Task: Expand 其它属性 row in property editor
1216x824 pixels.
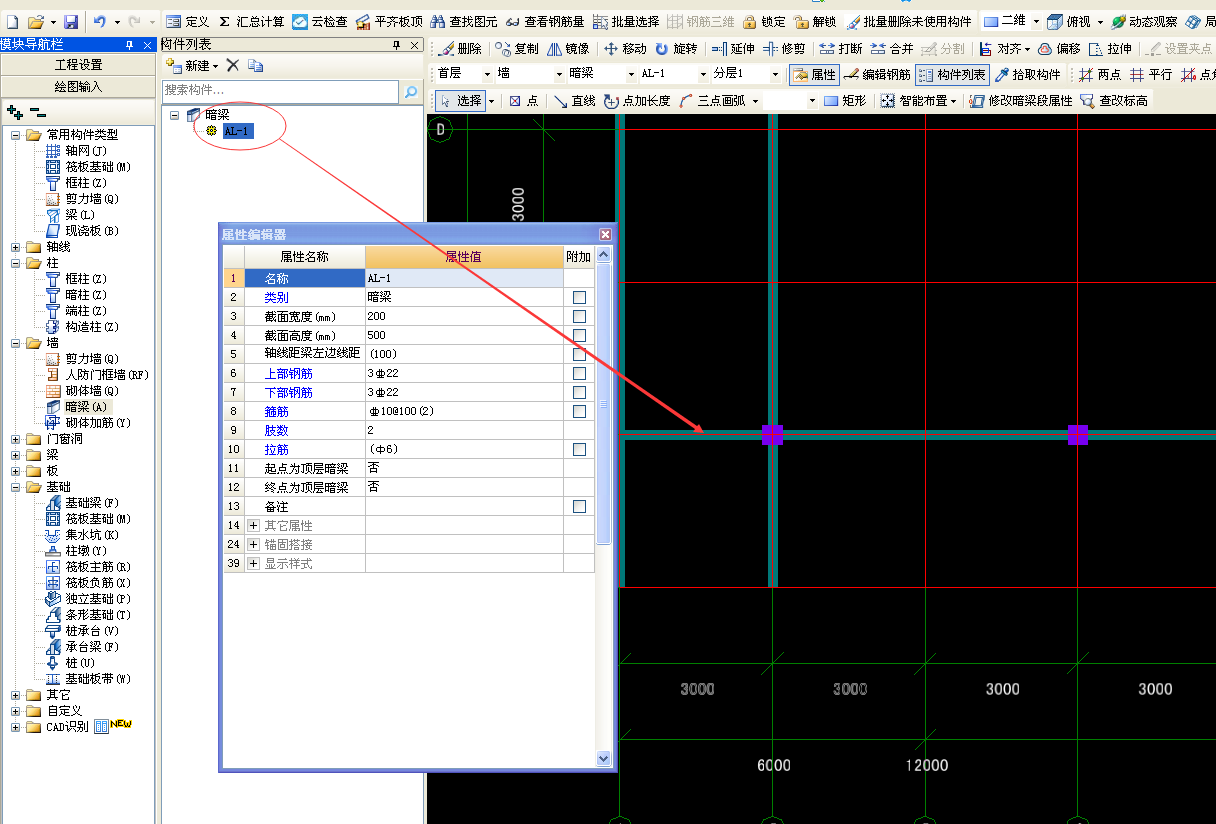Action: click(x=254, y=525)
